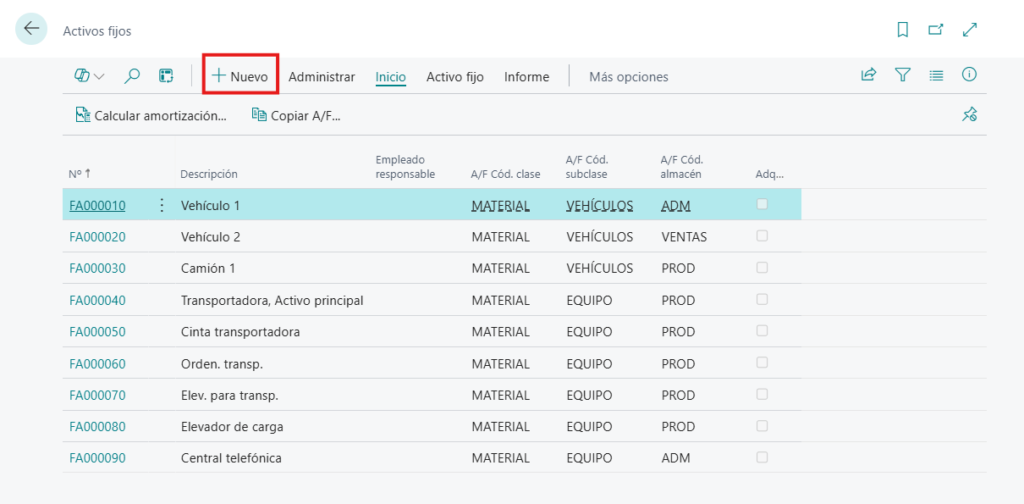The height and width of the screenshot is (504, 1024).
Task: Open the information panel icon
Action: (x=969, y=75)
